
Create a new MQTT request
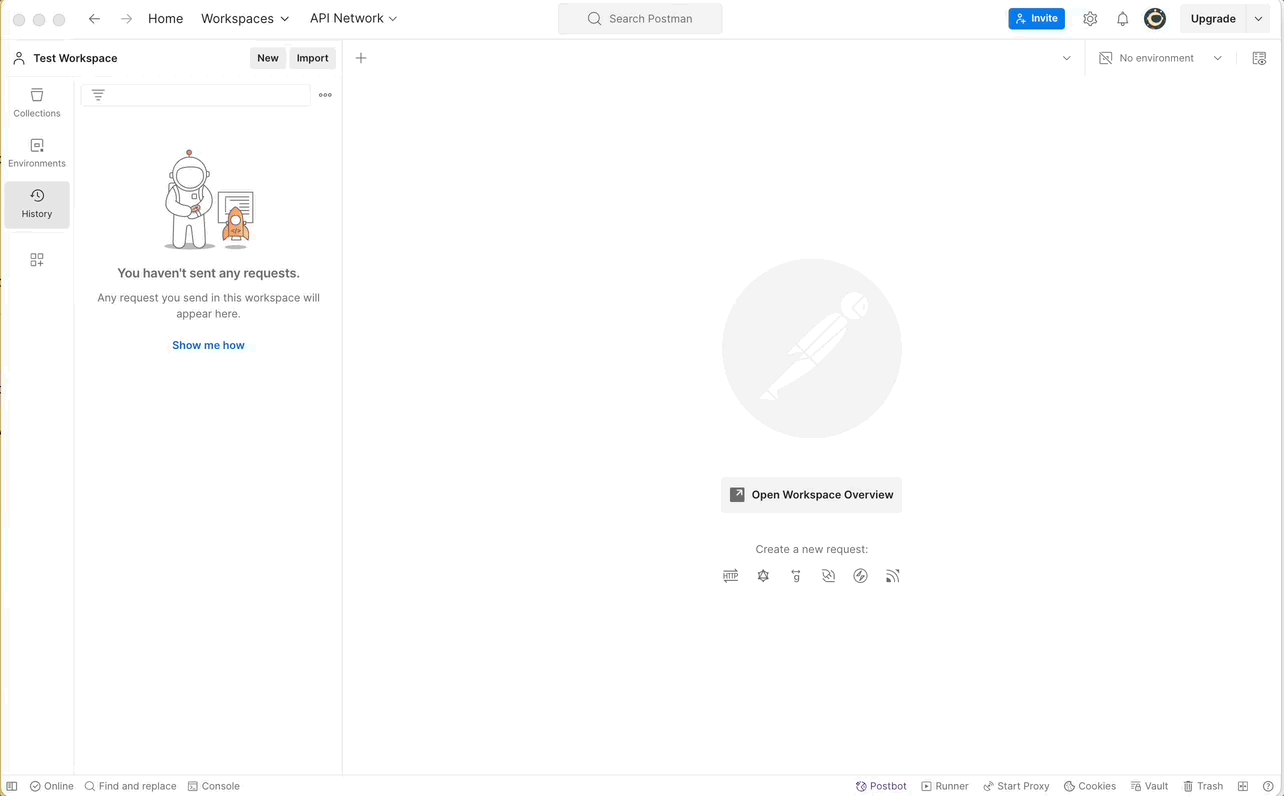click(893, 576)
